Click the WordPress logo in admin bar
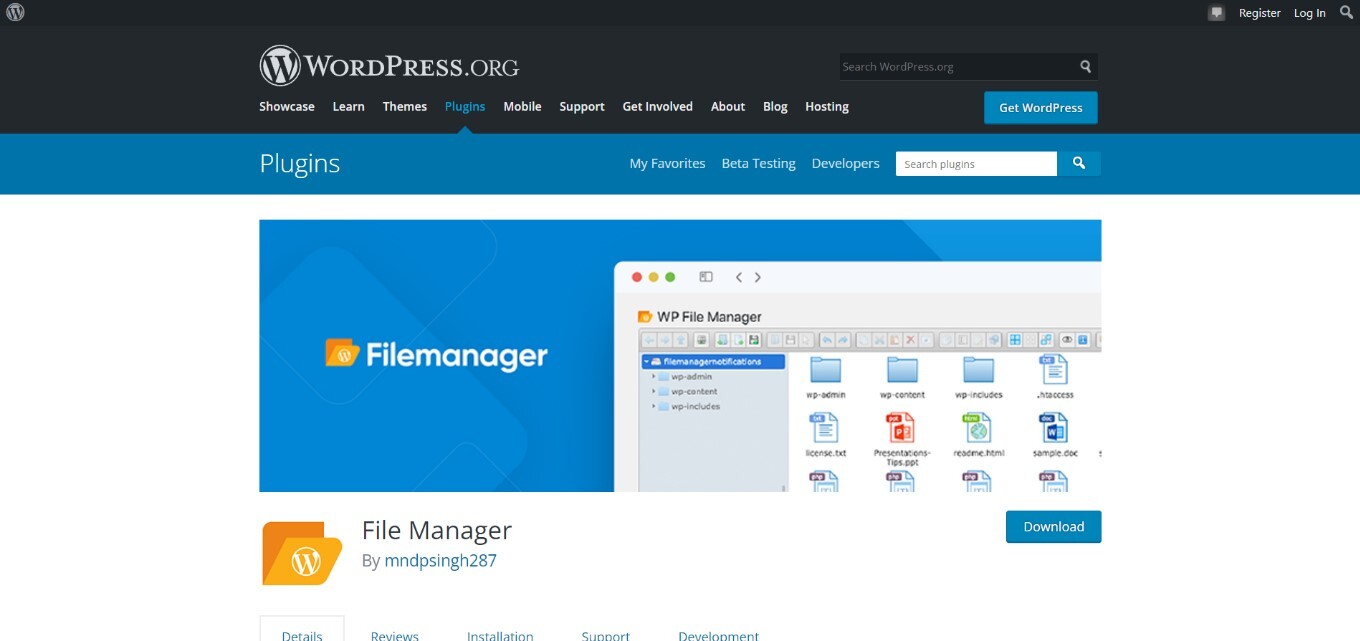Image resolution: width=1360 pixels, height=641 pixels. coord(15,13)
